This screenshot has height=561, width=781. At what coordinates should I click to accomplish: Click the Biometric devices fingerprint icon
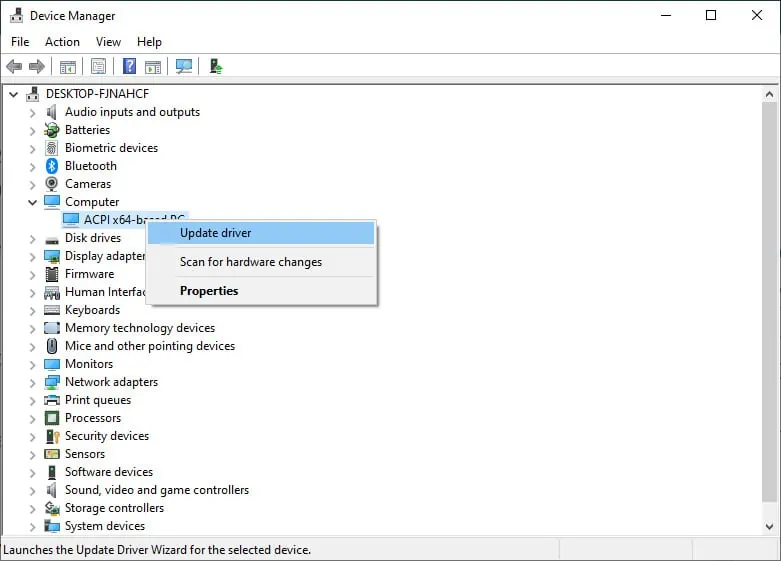(x=52, y=148)
